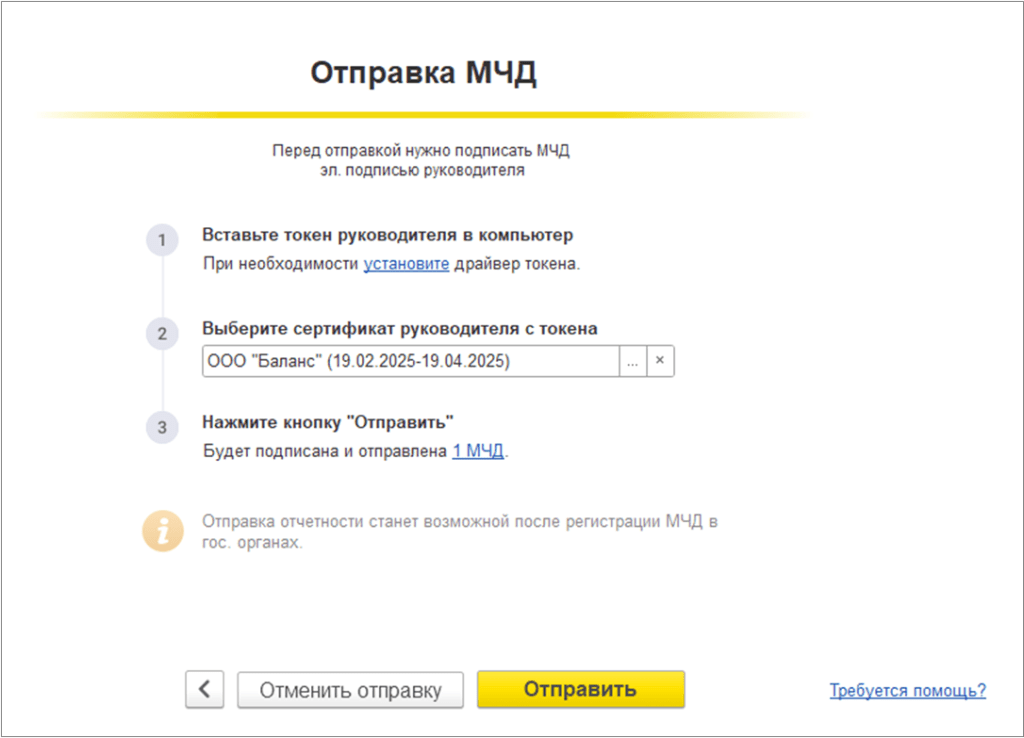This screenshot has height=738, width=1024.
Task: Click the step 3 number circle
Action: point(162,427)
